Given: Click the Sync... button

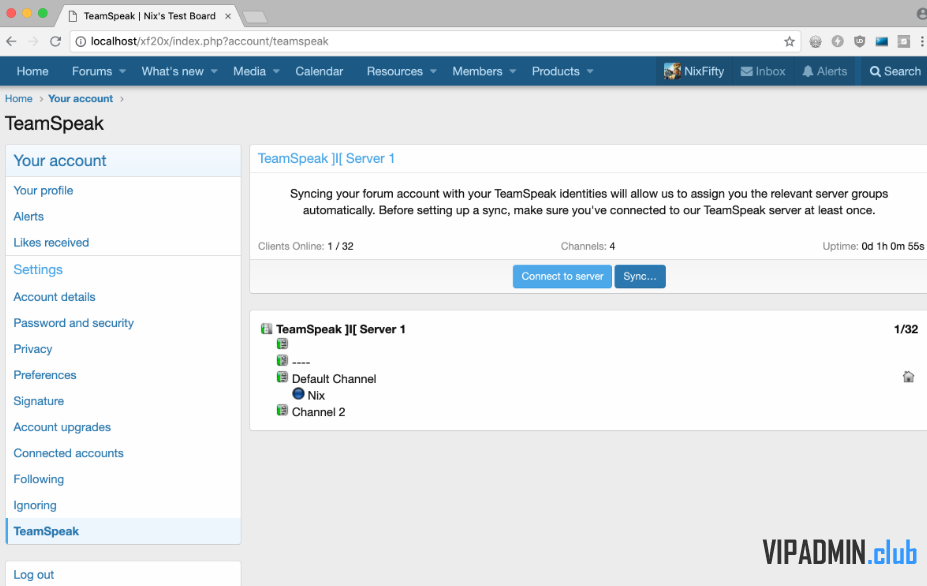Looking at the screenshot, I should tap(640, 277).
